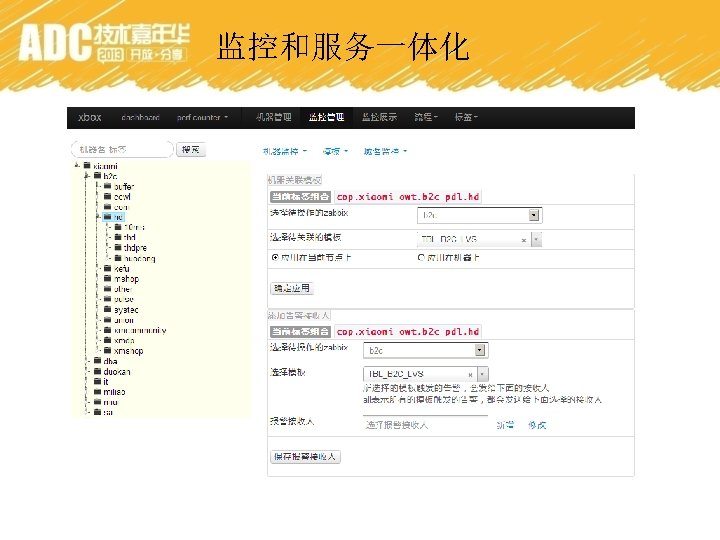This screenshot has width=720, height=540.
Task: Click the folder icon next to miui
Action: (x=97, y=402)
